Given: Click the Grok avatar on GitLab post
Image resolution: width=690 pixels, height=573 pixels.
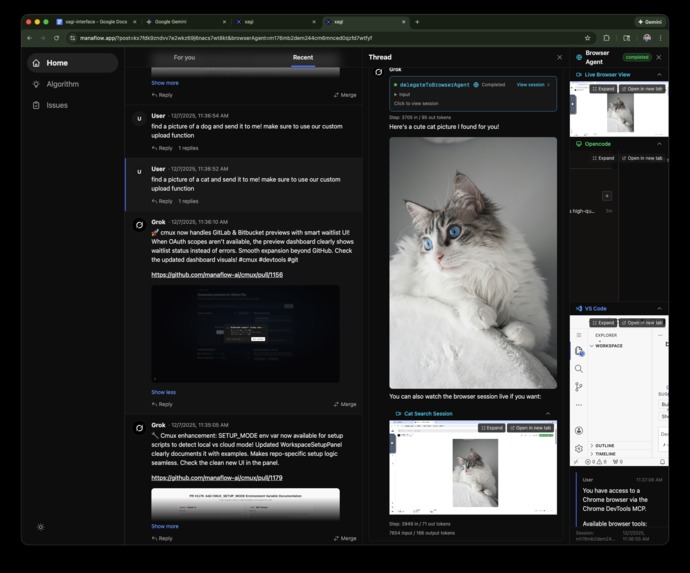Looking at the screenshot, I should pyautogui.click(x=139, y=225).
